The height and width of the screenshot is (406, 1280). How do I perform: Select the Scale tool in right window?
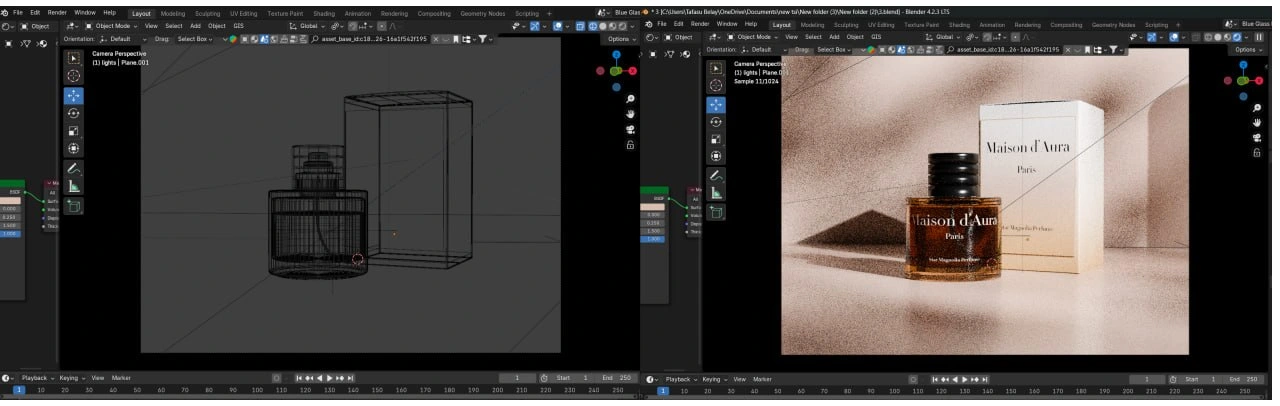click(716, 139)
